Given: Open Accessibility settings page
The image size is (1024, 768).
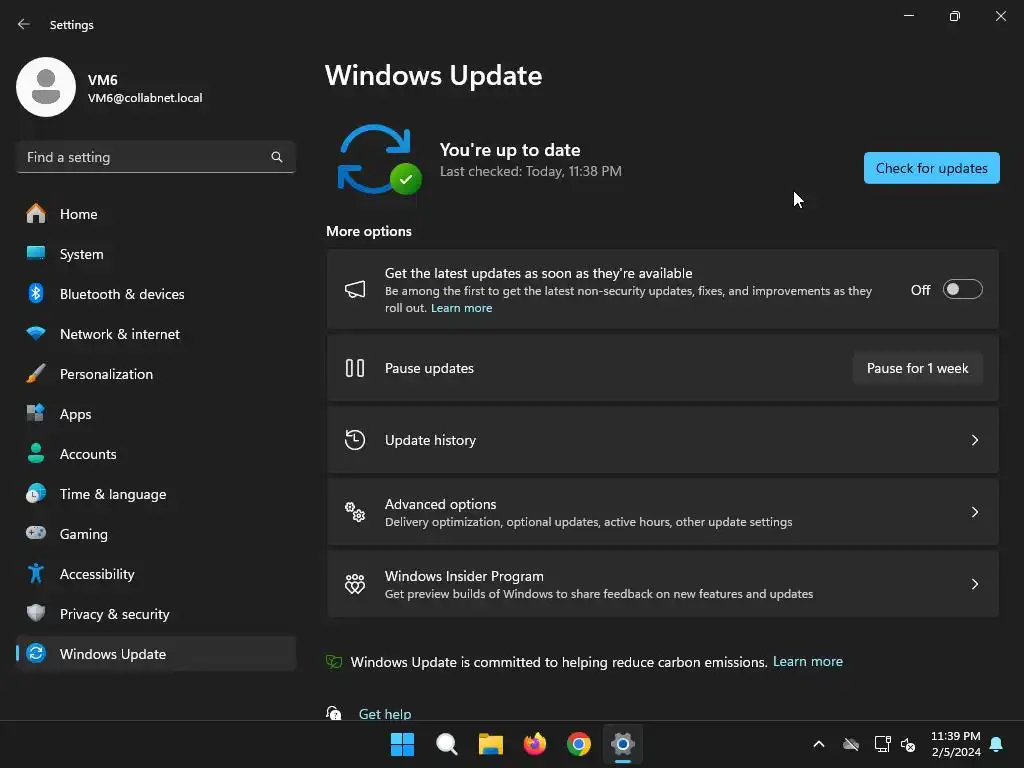Looking at the screenshot, I should (x=156, y=574).
